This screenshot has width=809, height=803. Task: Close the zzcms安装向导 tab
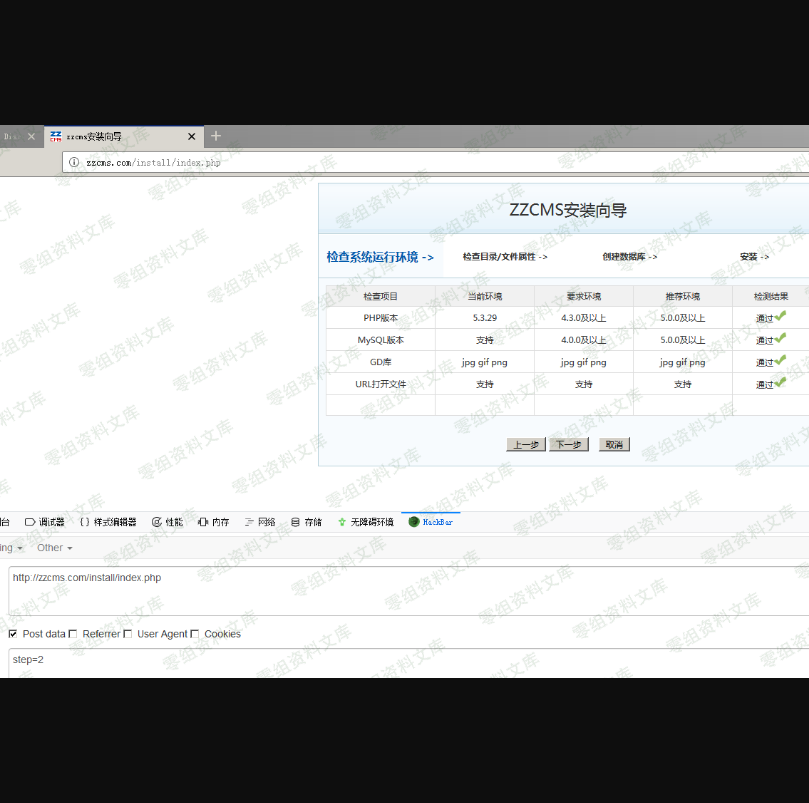coord(193,137)
